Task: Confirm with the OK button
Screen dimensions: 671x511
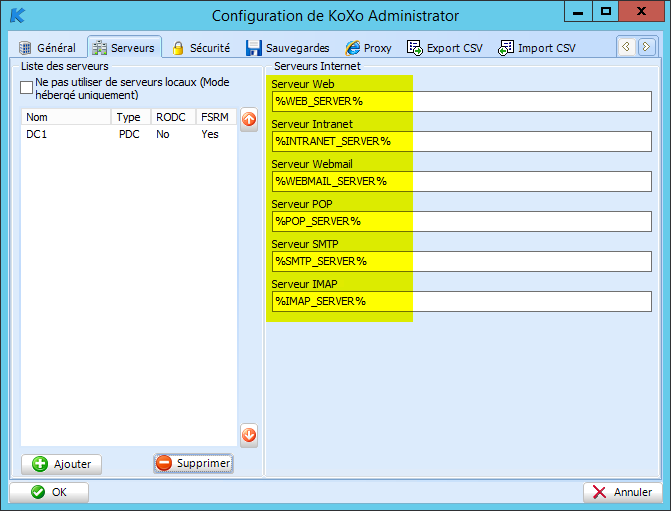Action: (x=49, y=492)
